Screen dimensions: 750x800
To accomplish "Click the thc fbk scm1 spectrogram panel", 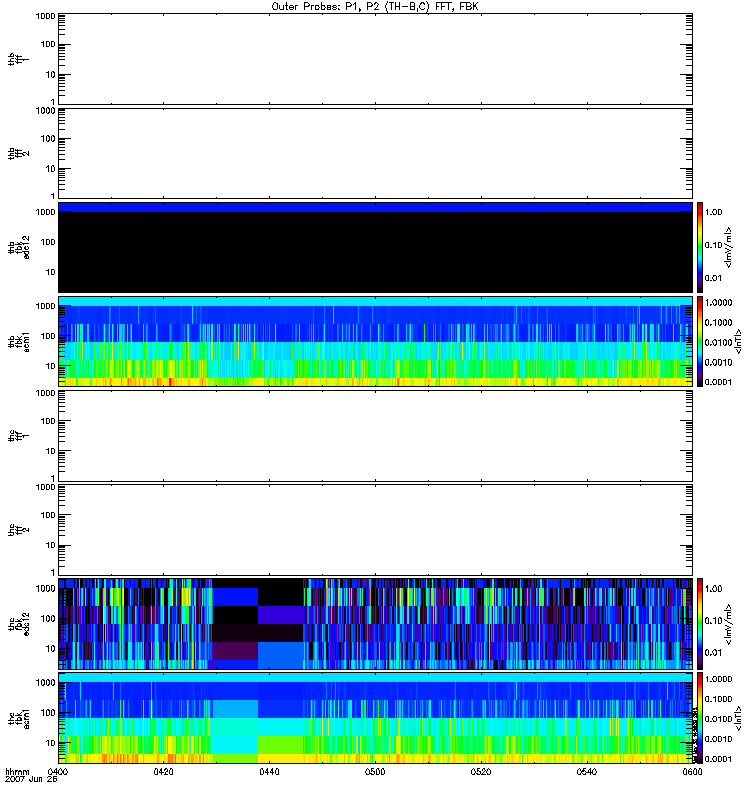I will pyautogui.click(x=375, y=717).
